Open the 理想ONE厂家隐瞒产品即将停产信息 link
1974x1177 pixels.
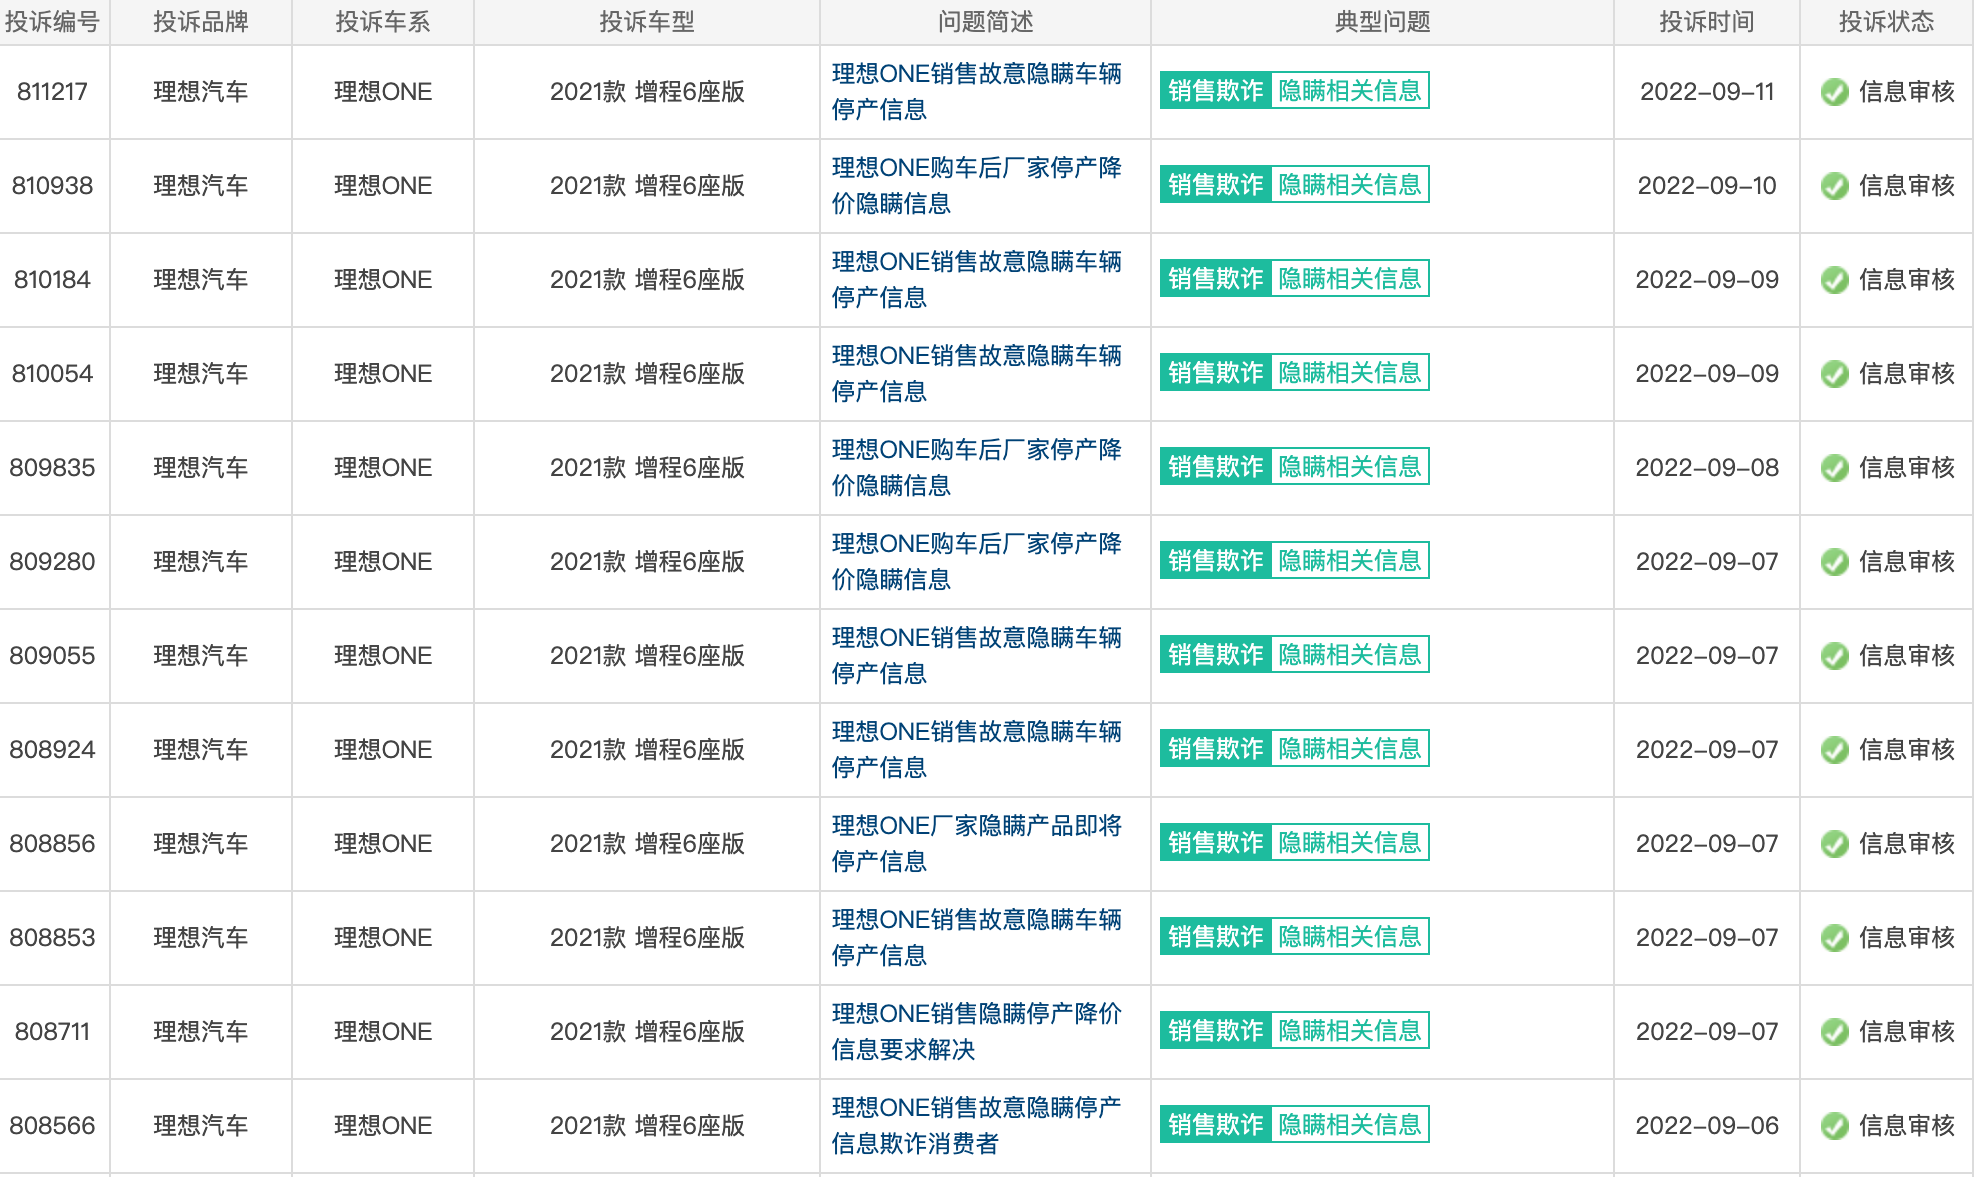pyautogui.click(x=977, y=843)
